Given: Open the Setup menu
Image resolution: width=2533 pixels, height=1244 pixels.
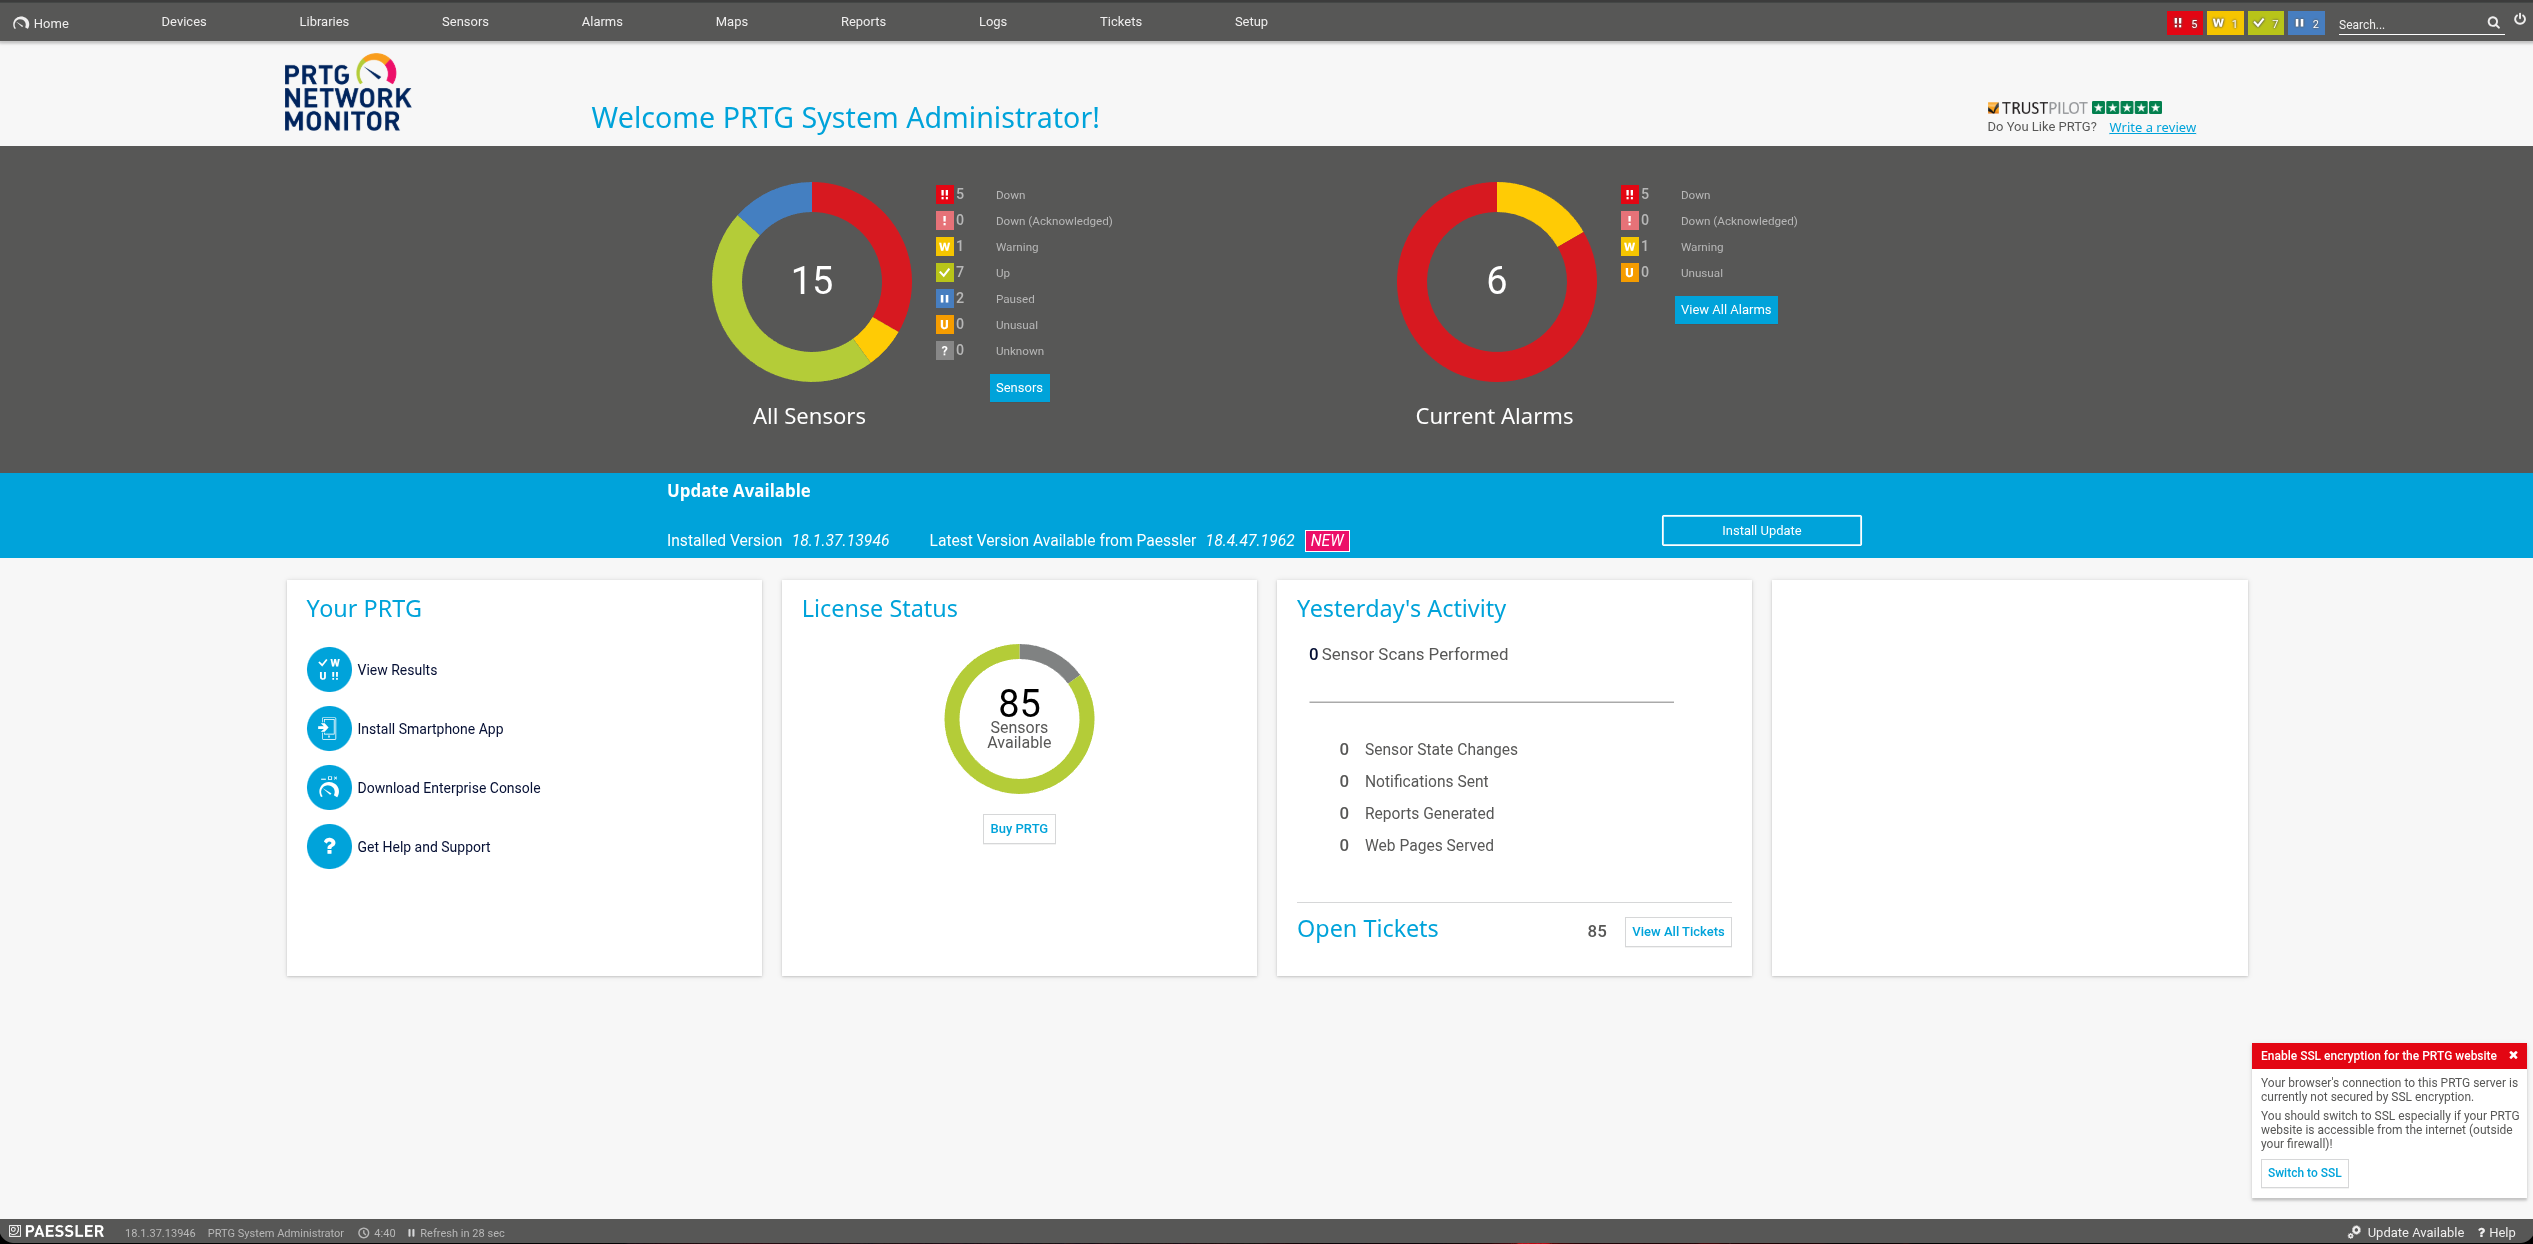Looking at the screenshot, I should pyautogui.click(x=1251, y=22).
